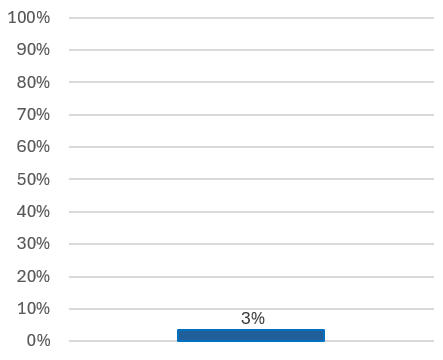The width and height of the screenshot is (443, 360).
Task: Select the 20% axis label
Action: [x=33, y=277]
